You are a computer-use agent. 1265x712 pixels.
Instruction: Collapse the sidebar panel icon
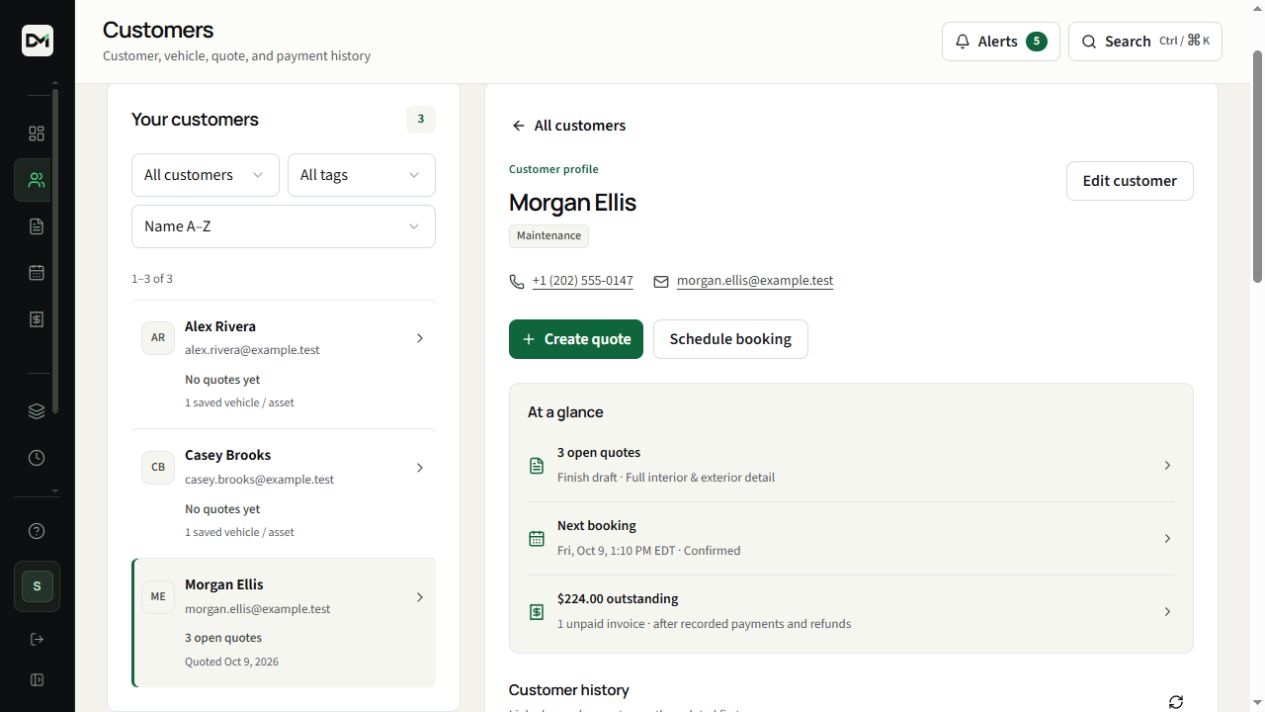pos(37,680)
